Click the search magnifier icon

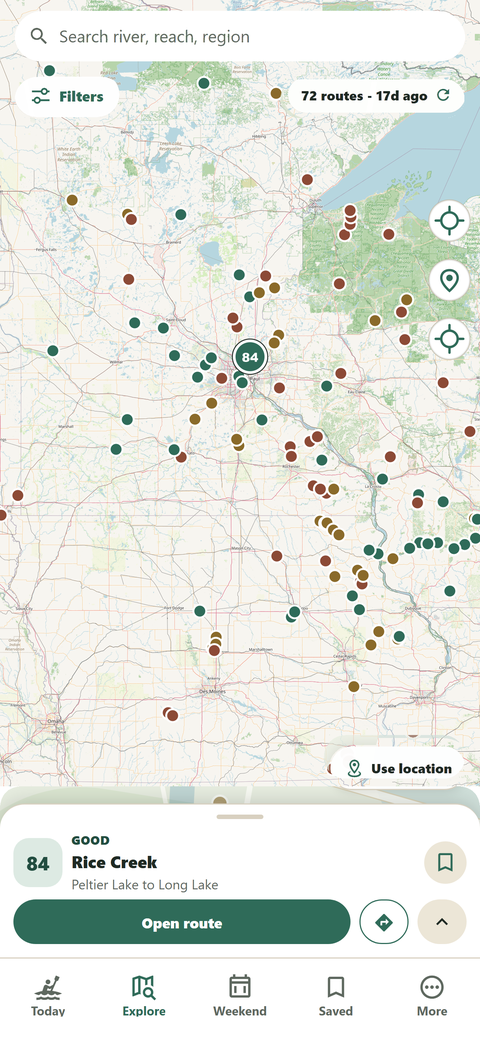pyautogui.click(x=38, y=36)
